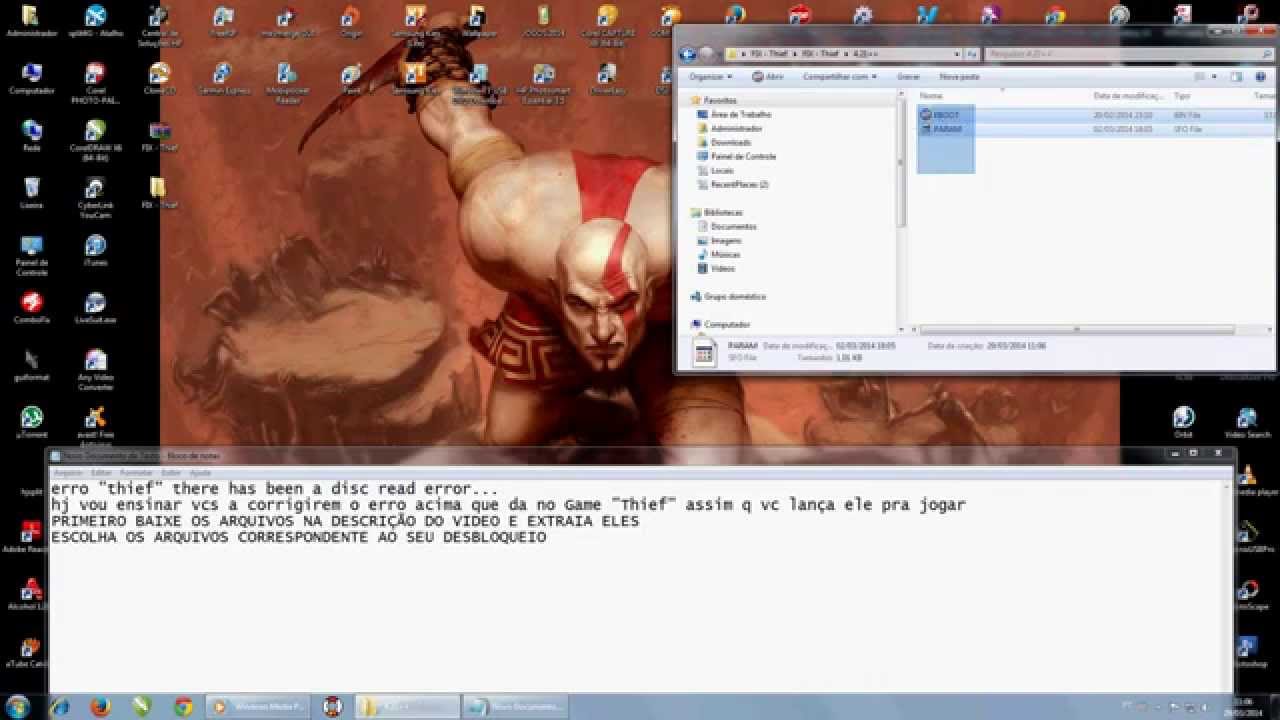Switch to Windows Media Player taskbar button
The height and width of the screenshot is (720, 1280).
point(259,707)
